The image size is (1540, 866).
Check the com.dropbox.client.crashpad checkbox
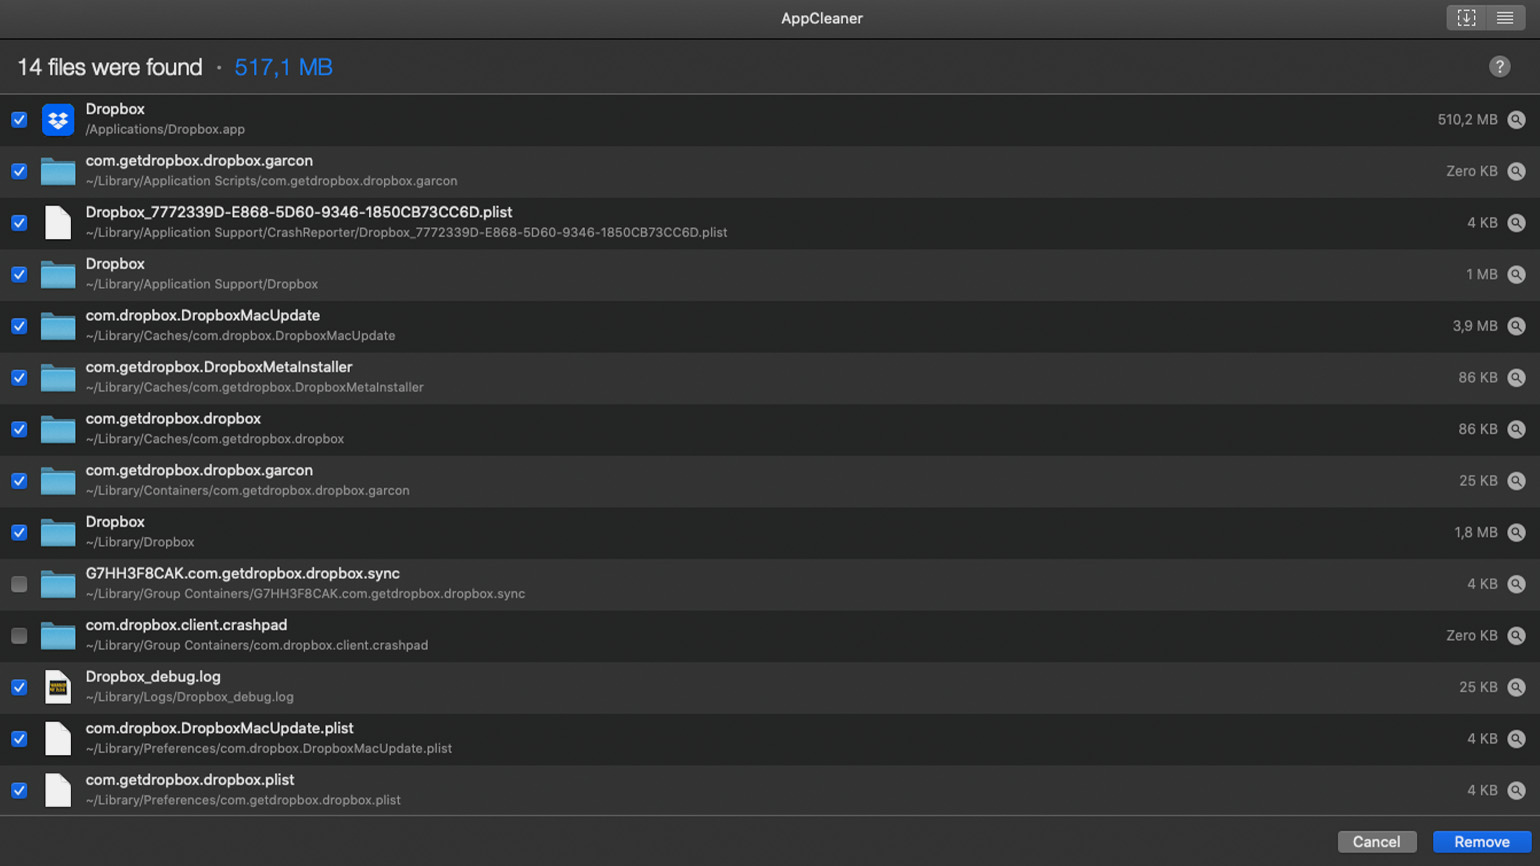pyautogui.click(x=19, y=636)
